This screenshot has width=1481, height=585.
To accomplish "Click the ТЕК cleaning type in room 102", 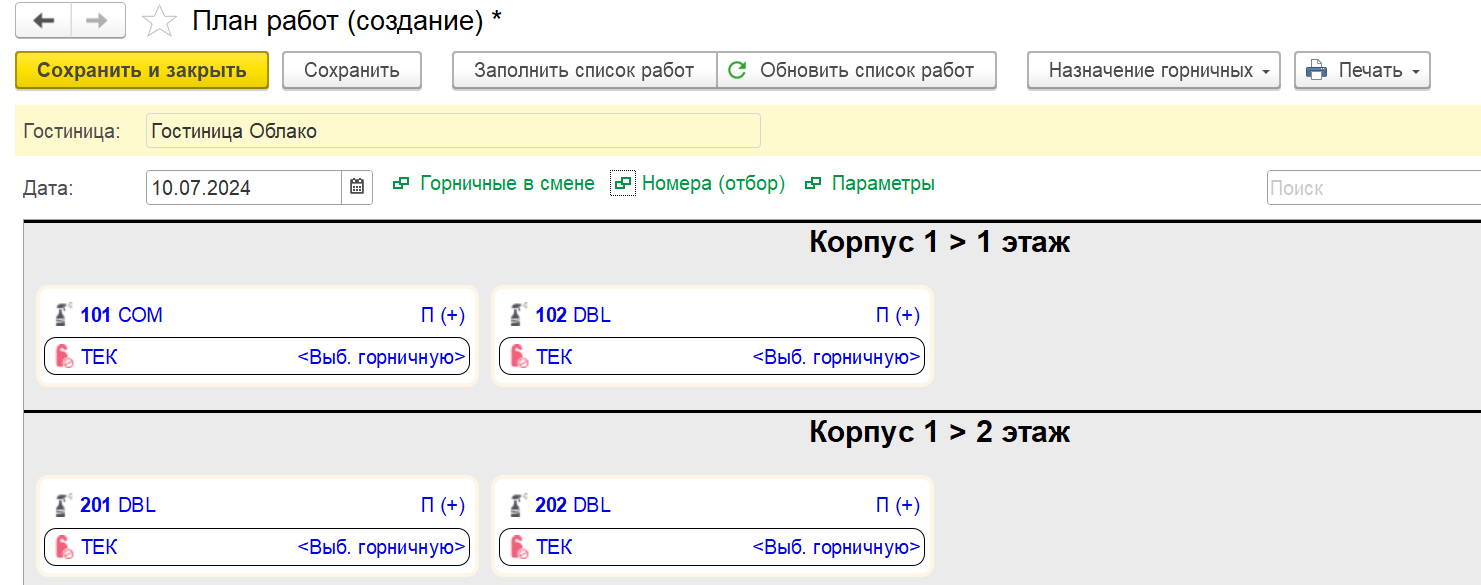I will [554, 356].
